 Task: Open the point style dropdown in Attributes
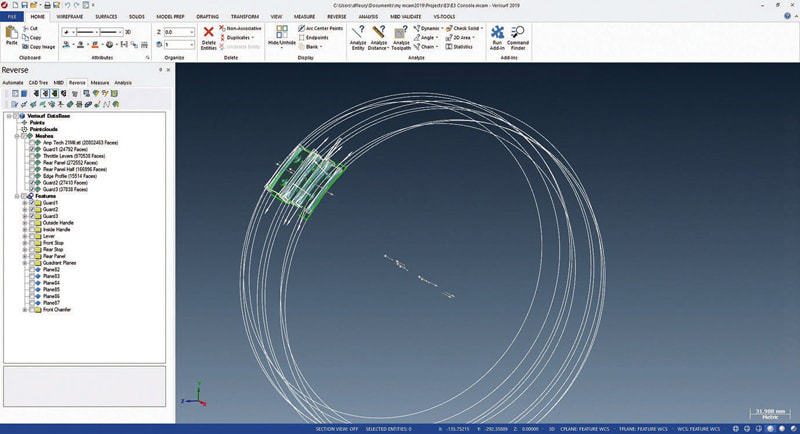[x=73, y=32]
